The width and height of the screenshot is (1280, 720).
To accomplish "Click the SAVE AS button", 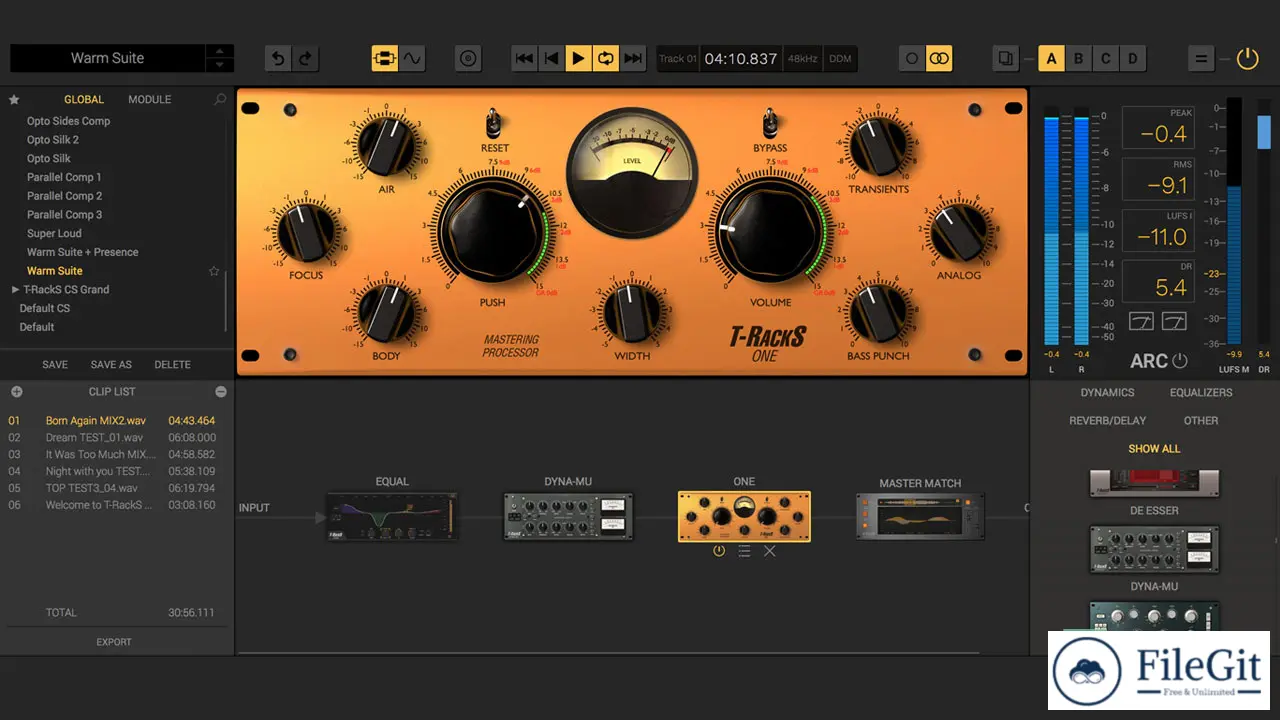I will coord(111,365).
